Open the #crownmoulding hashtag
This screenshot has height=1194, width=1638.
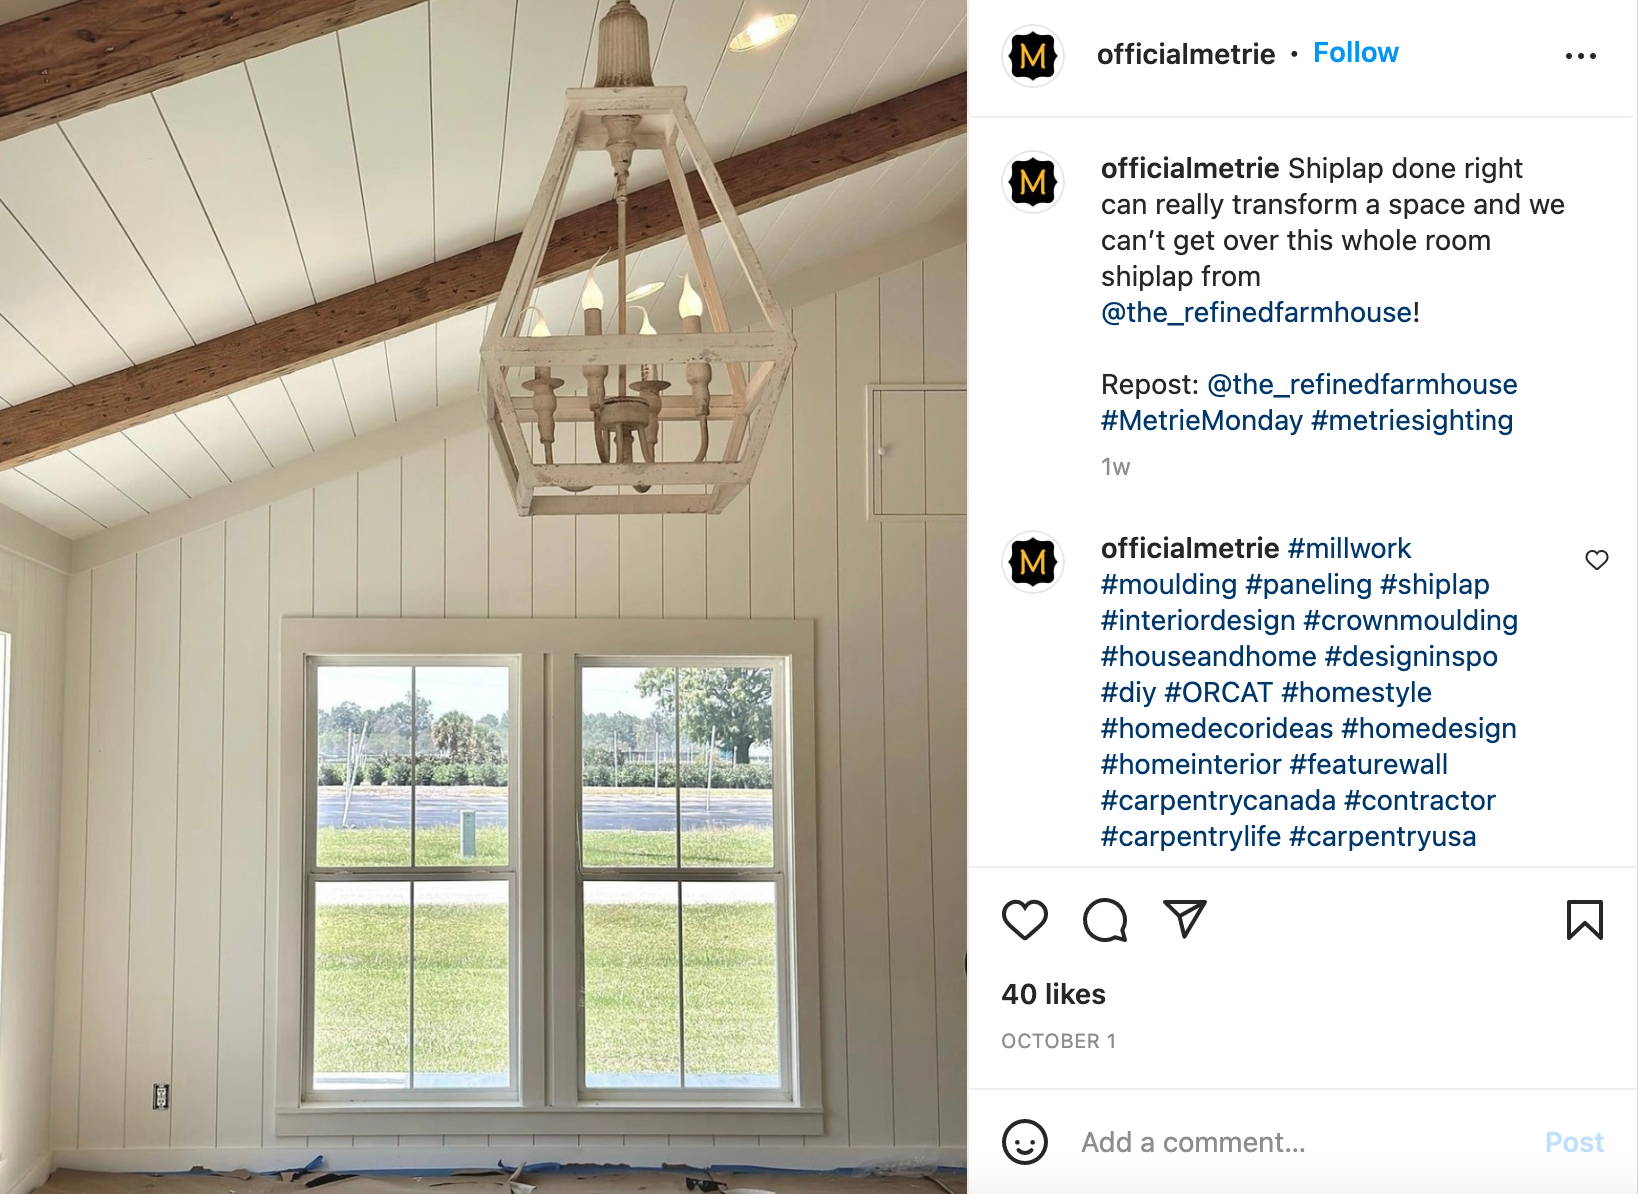click(1411, 620)
